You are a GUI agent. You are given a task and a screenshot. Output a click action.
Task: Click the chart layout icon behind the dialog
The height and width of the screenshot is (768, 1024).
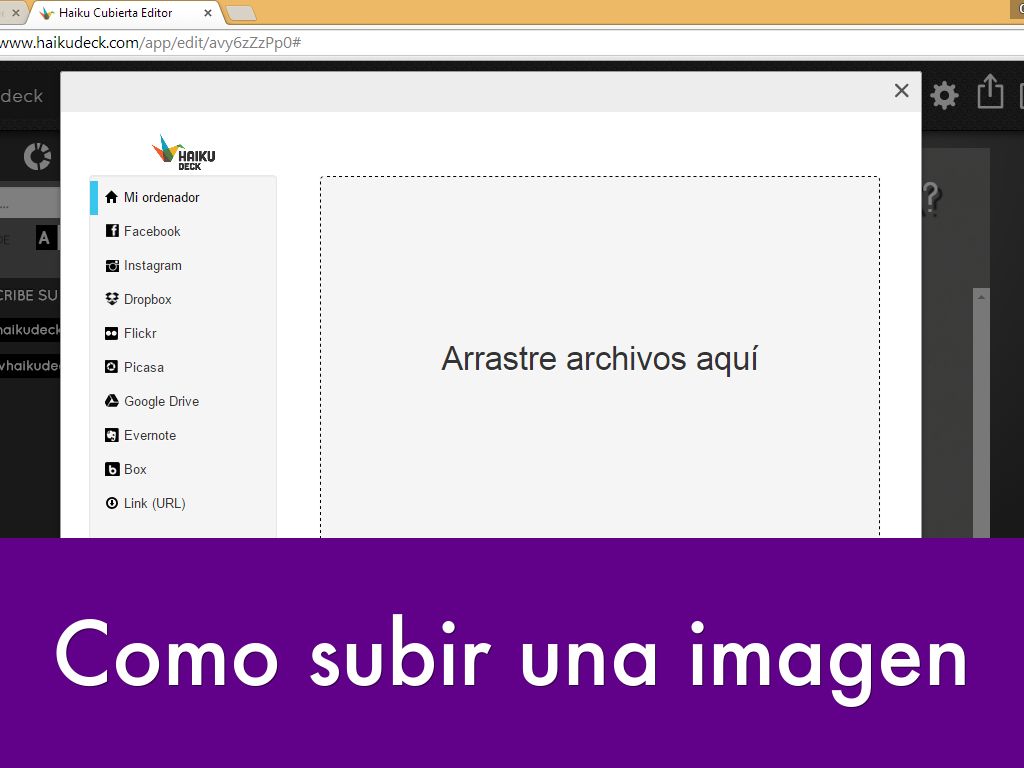37,157
